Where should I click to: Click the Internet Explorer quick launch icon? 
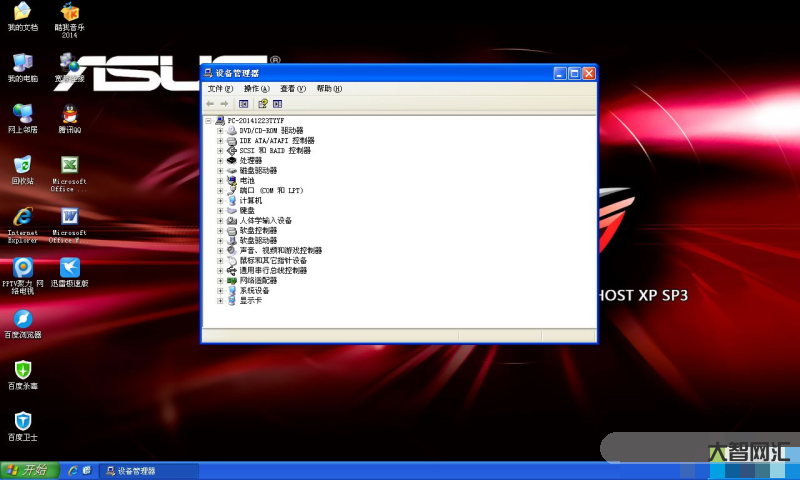[72, 470]
